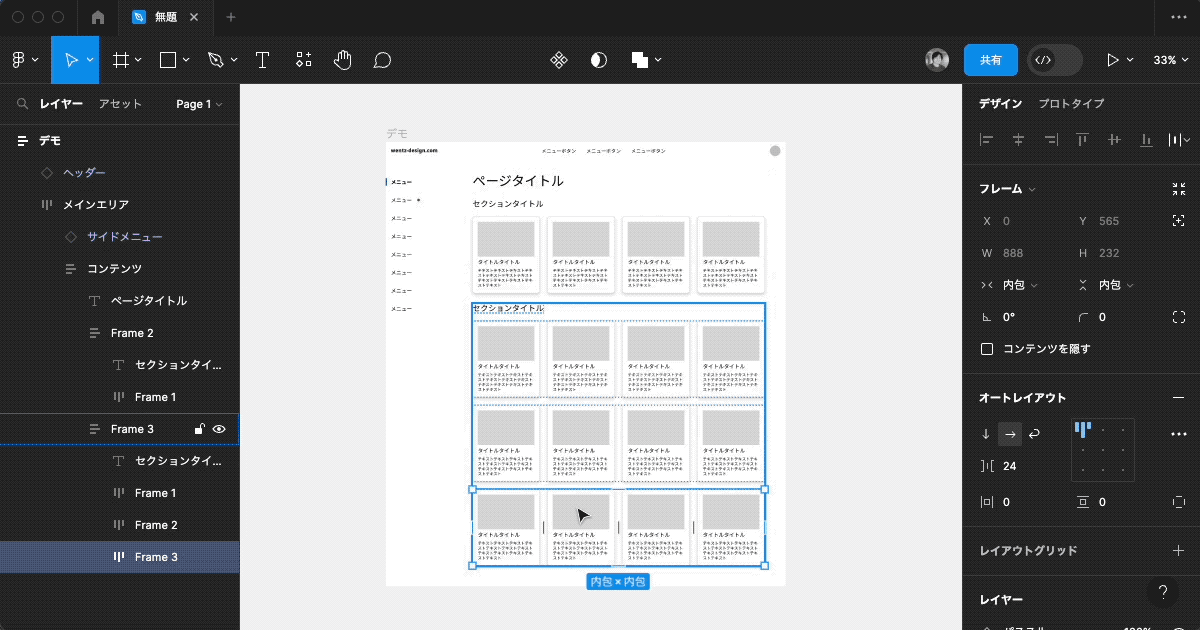Open the Figma main menu icon

point(19,60)
